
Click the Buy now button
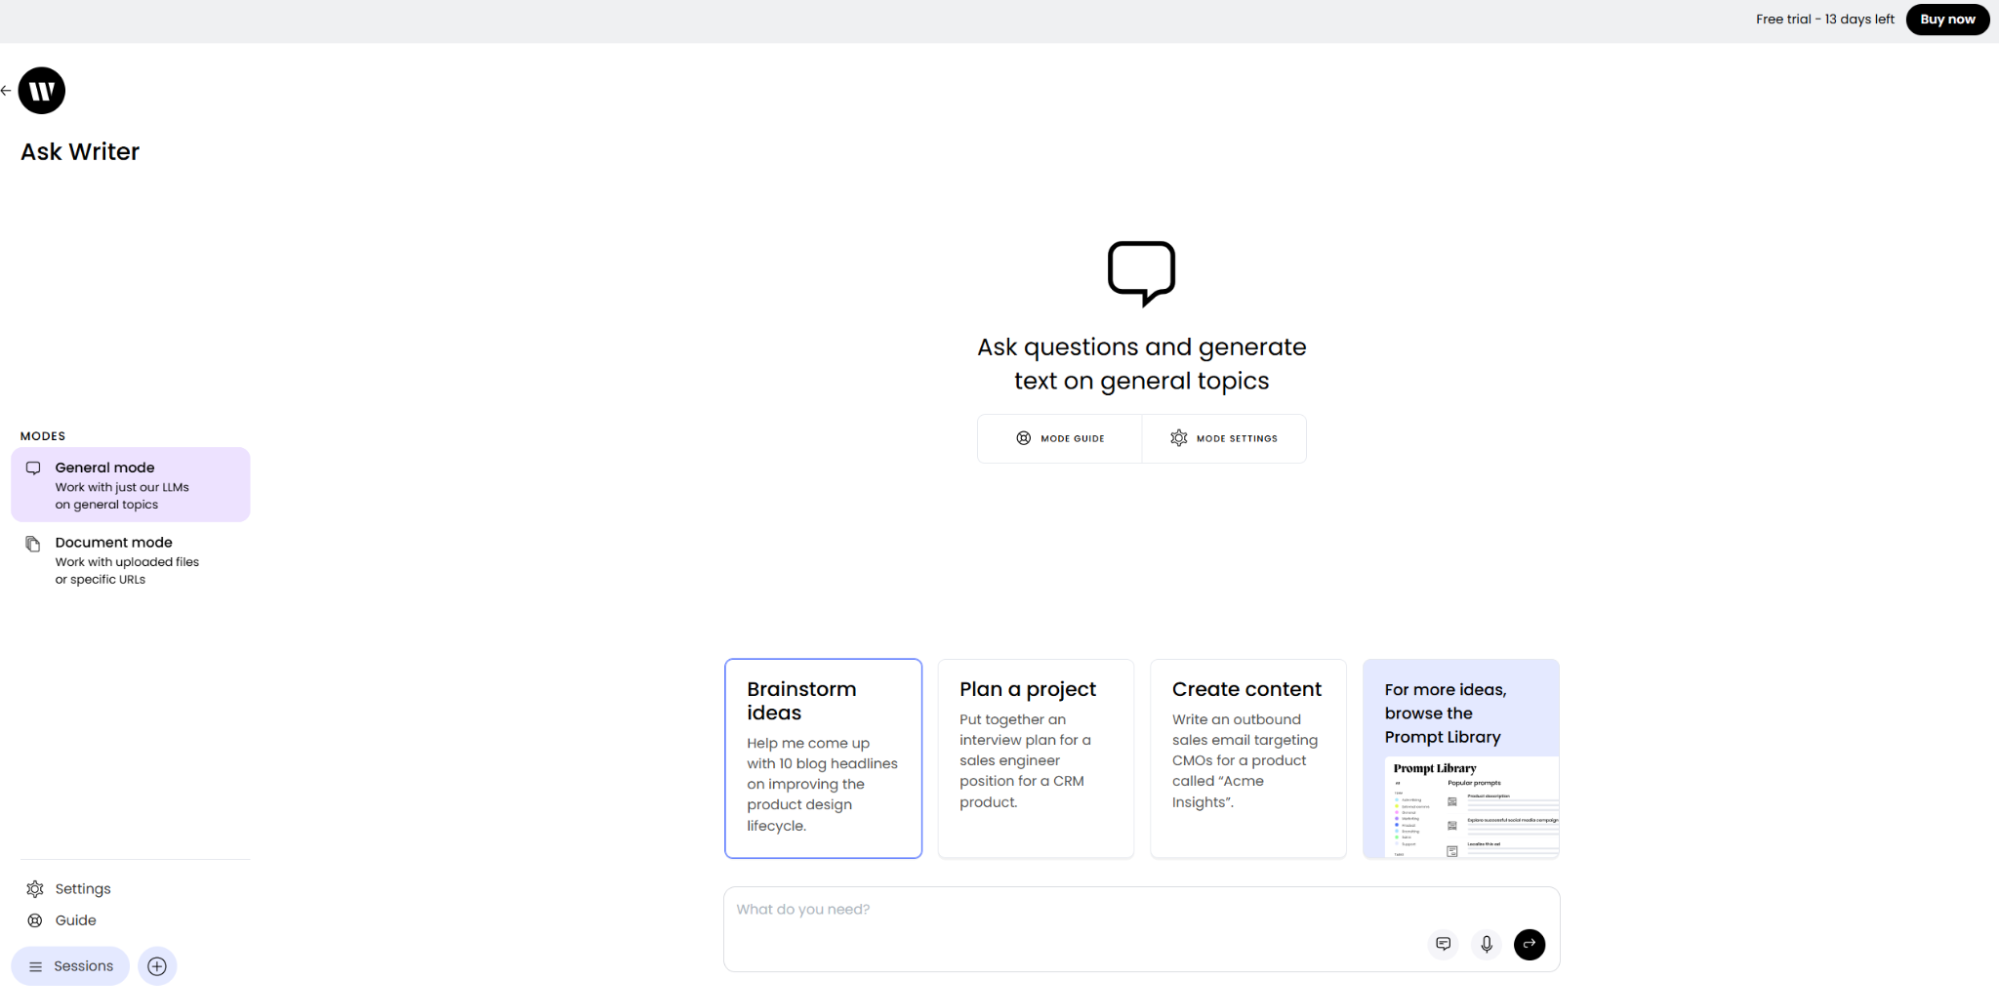coord(1947,19)
